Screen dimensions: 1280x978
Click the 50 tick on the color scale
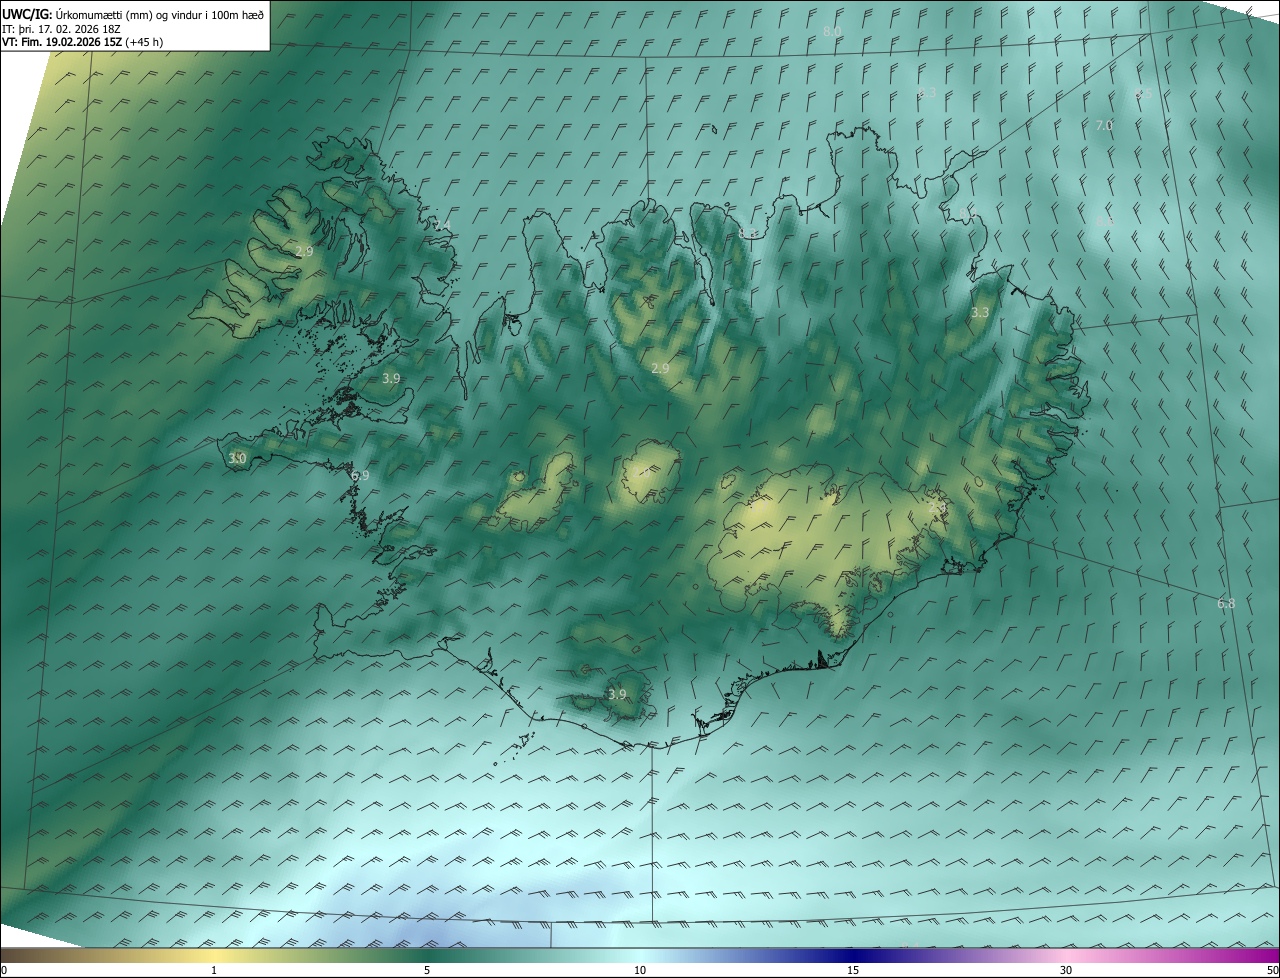[1271, 970]
